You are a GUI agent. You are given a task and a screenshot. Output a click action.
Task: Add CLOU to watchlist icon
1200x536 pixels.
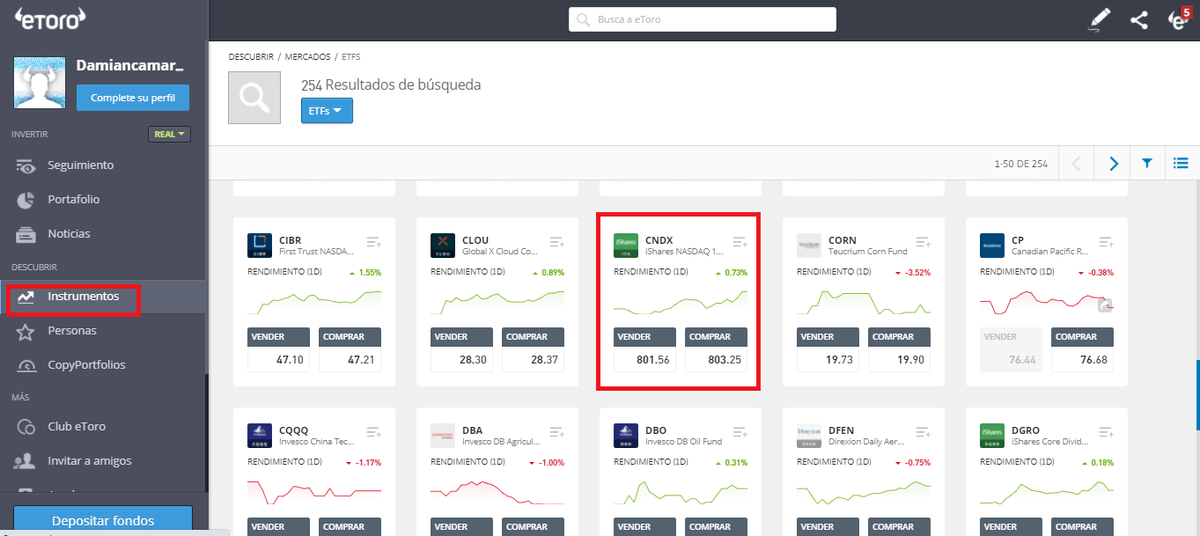(x=557, y=242)
